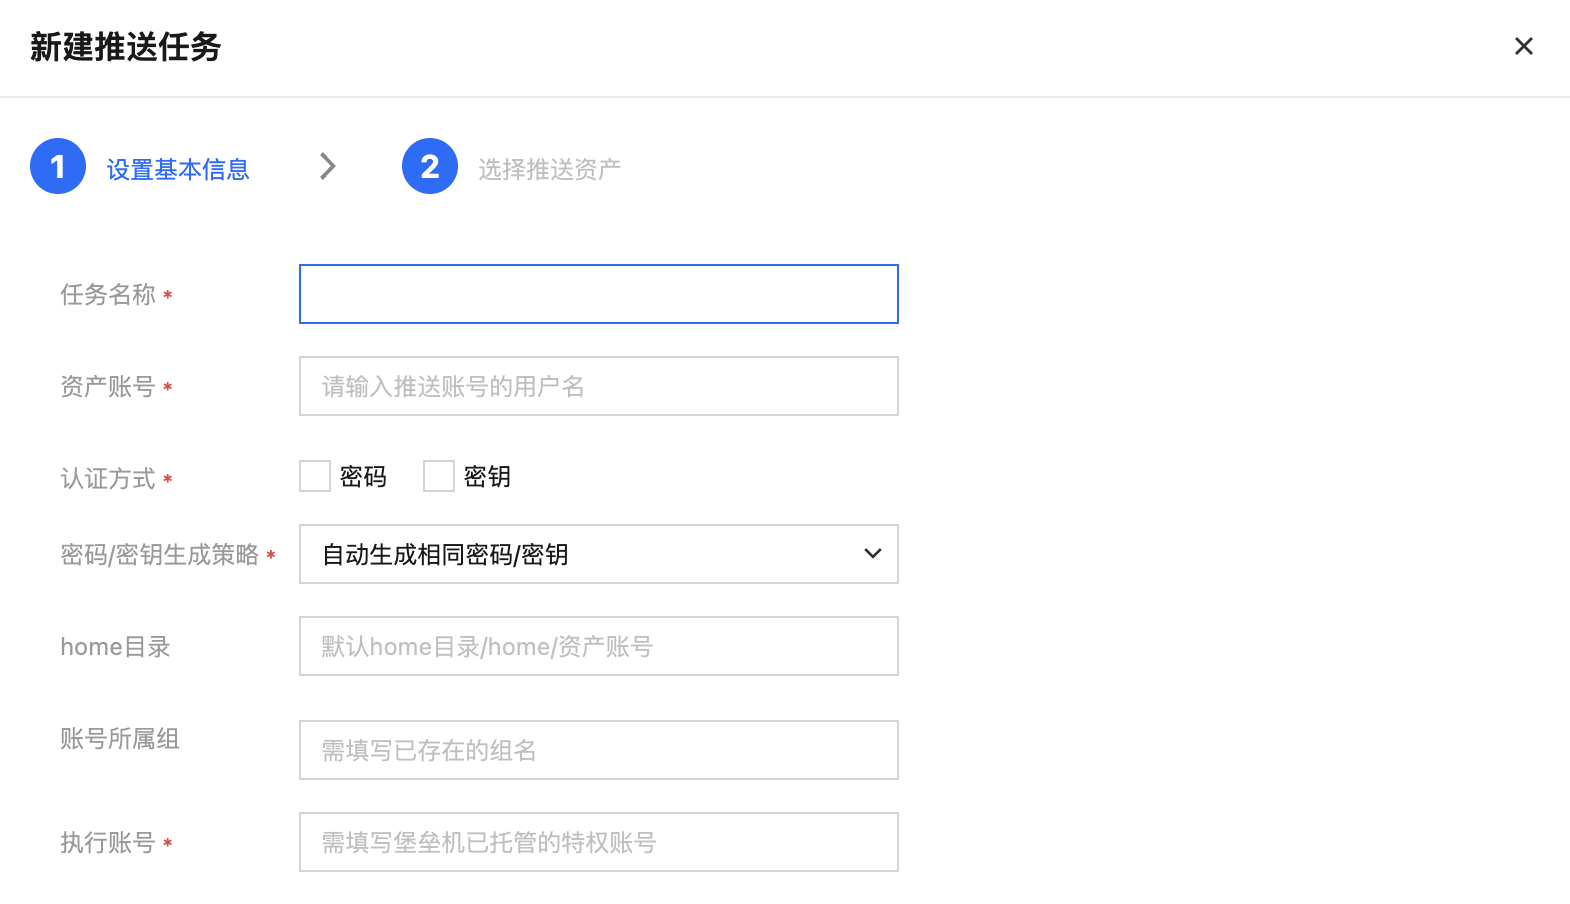Go to the 设置基本信息 step label

pyautogui.click(x=178, y=170)
